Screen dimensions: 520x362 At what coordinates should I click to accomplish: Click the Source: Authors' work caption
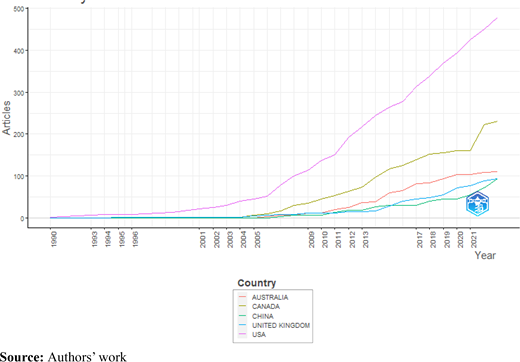tap(63, 357)
